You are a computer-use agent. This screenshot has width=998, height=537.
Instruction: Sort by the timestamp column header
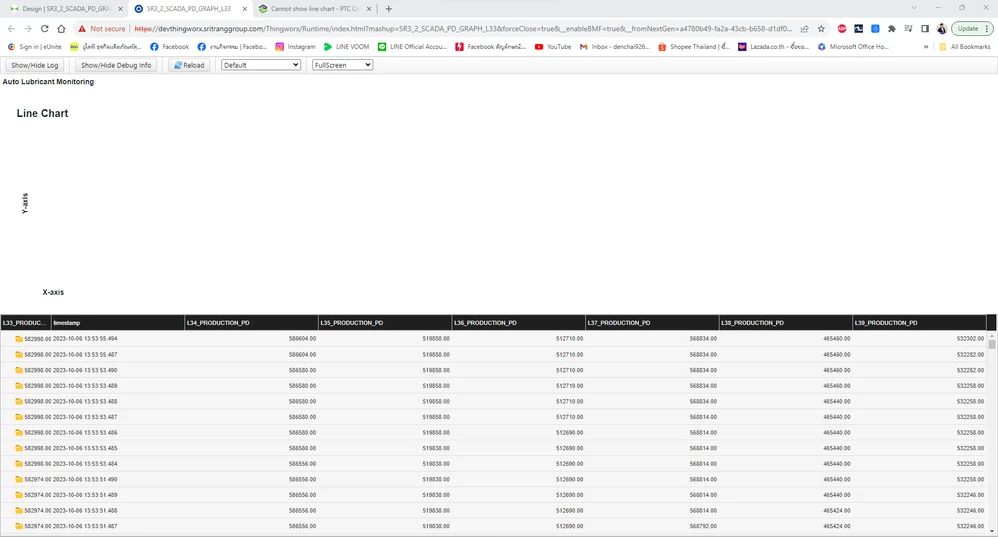tap(118, 323)
